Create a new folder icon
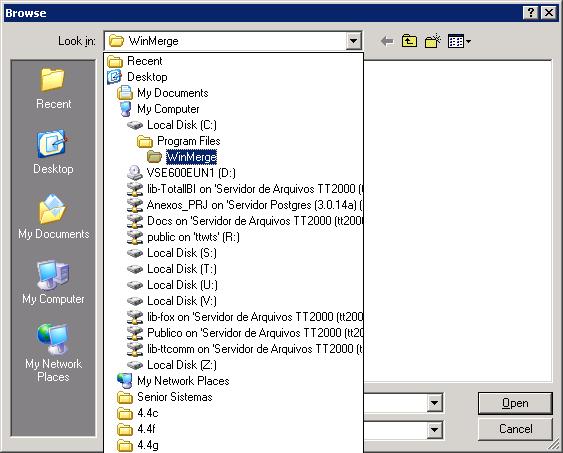 (433, 41)
